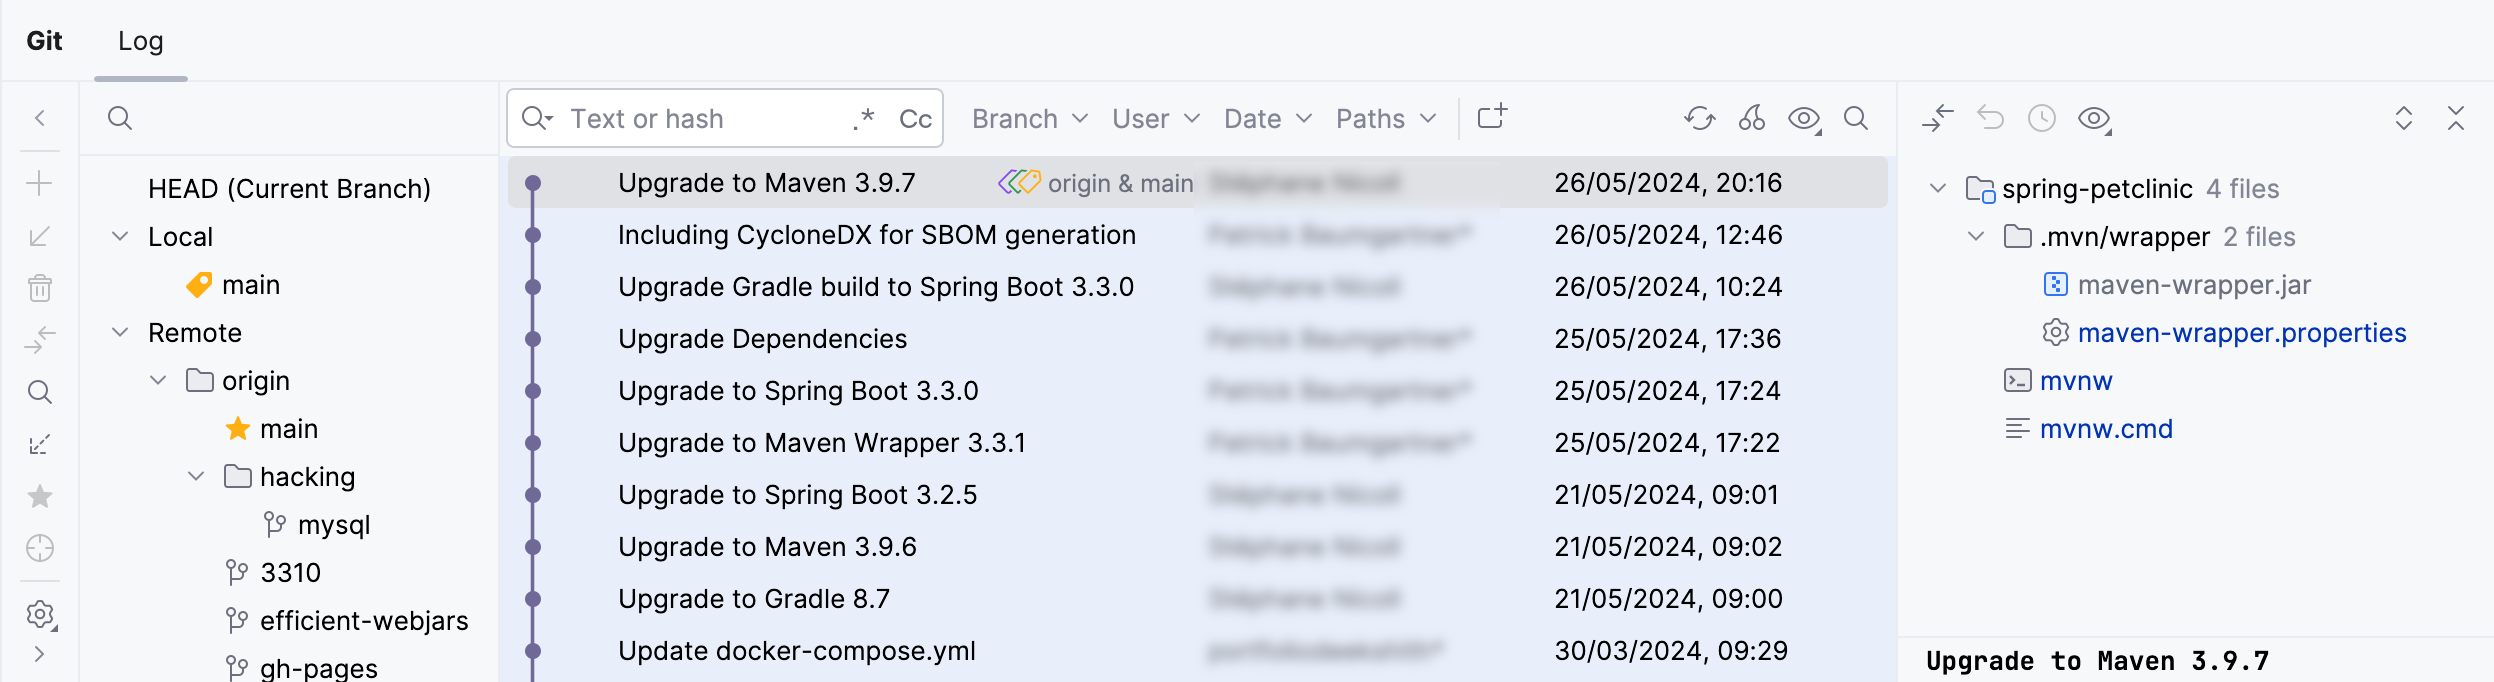Open new Git log tab icon
This screenshot has height=682, width=2494.
1492,118
